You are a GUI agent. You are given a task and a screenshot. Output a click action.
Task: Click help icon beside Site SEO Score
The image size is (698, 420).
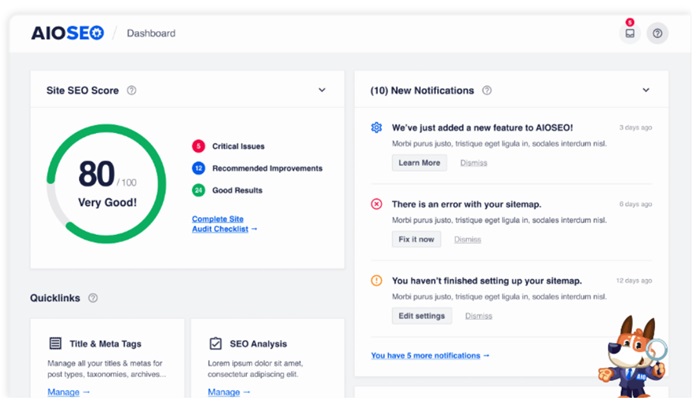click(x=131, y=90)
